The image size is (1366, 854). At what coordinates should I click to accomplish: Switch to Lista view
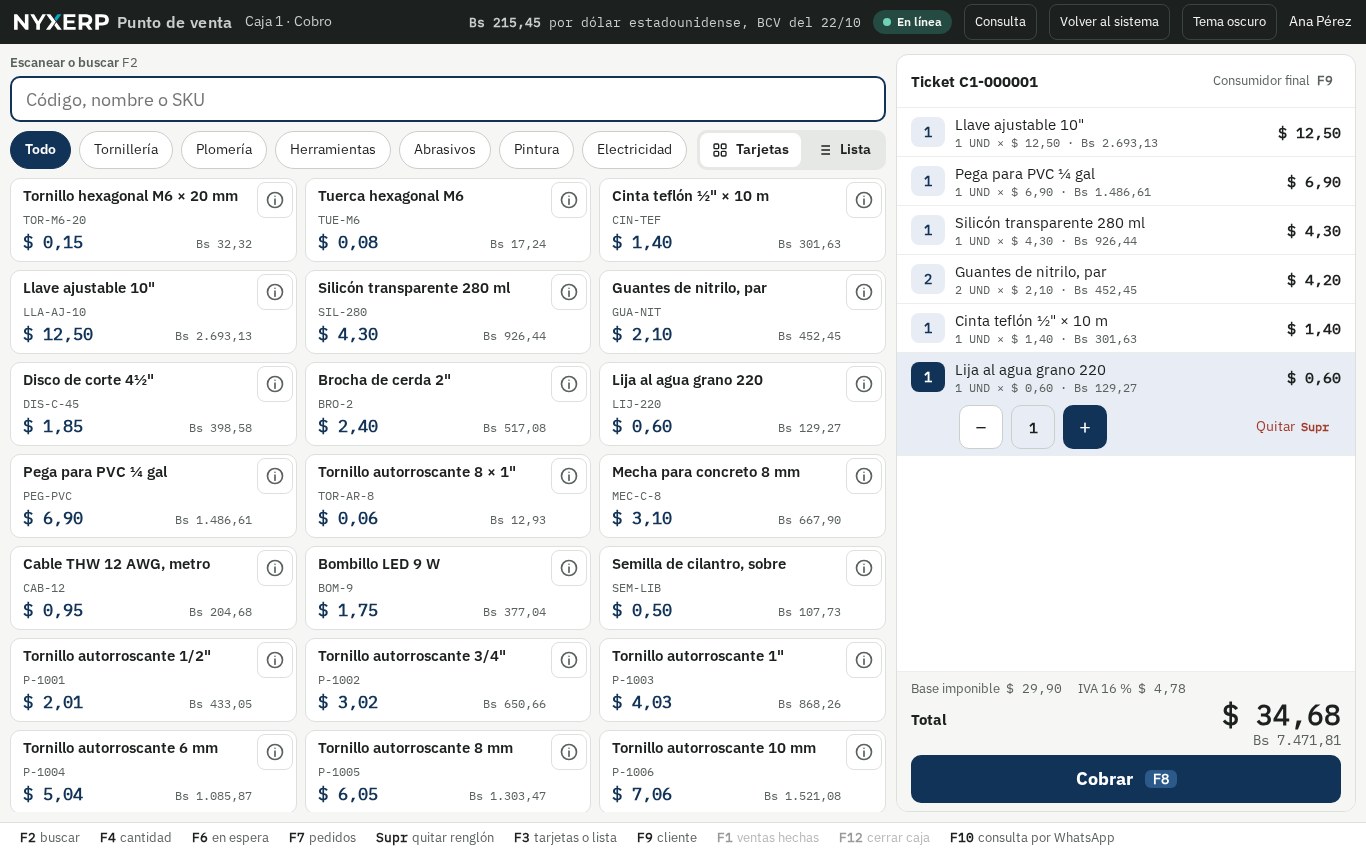844,150
